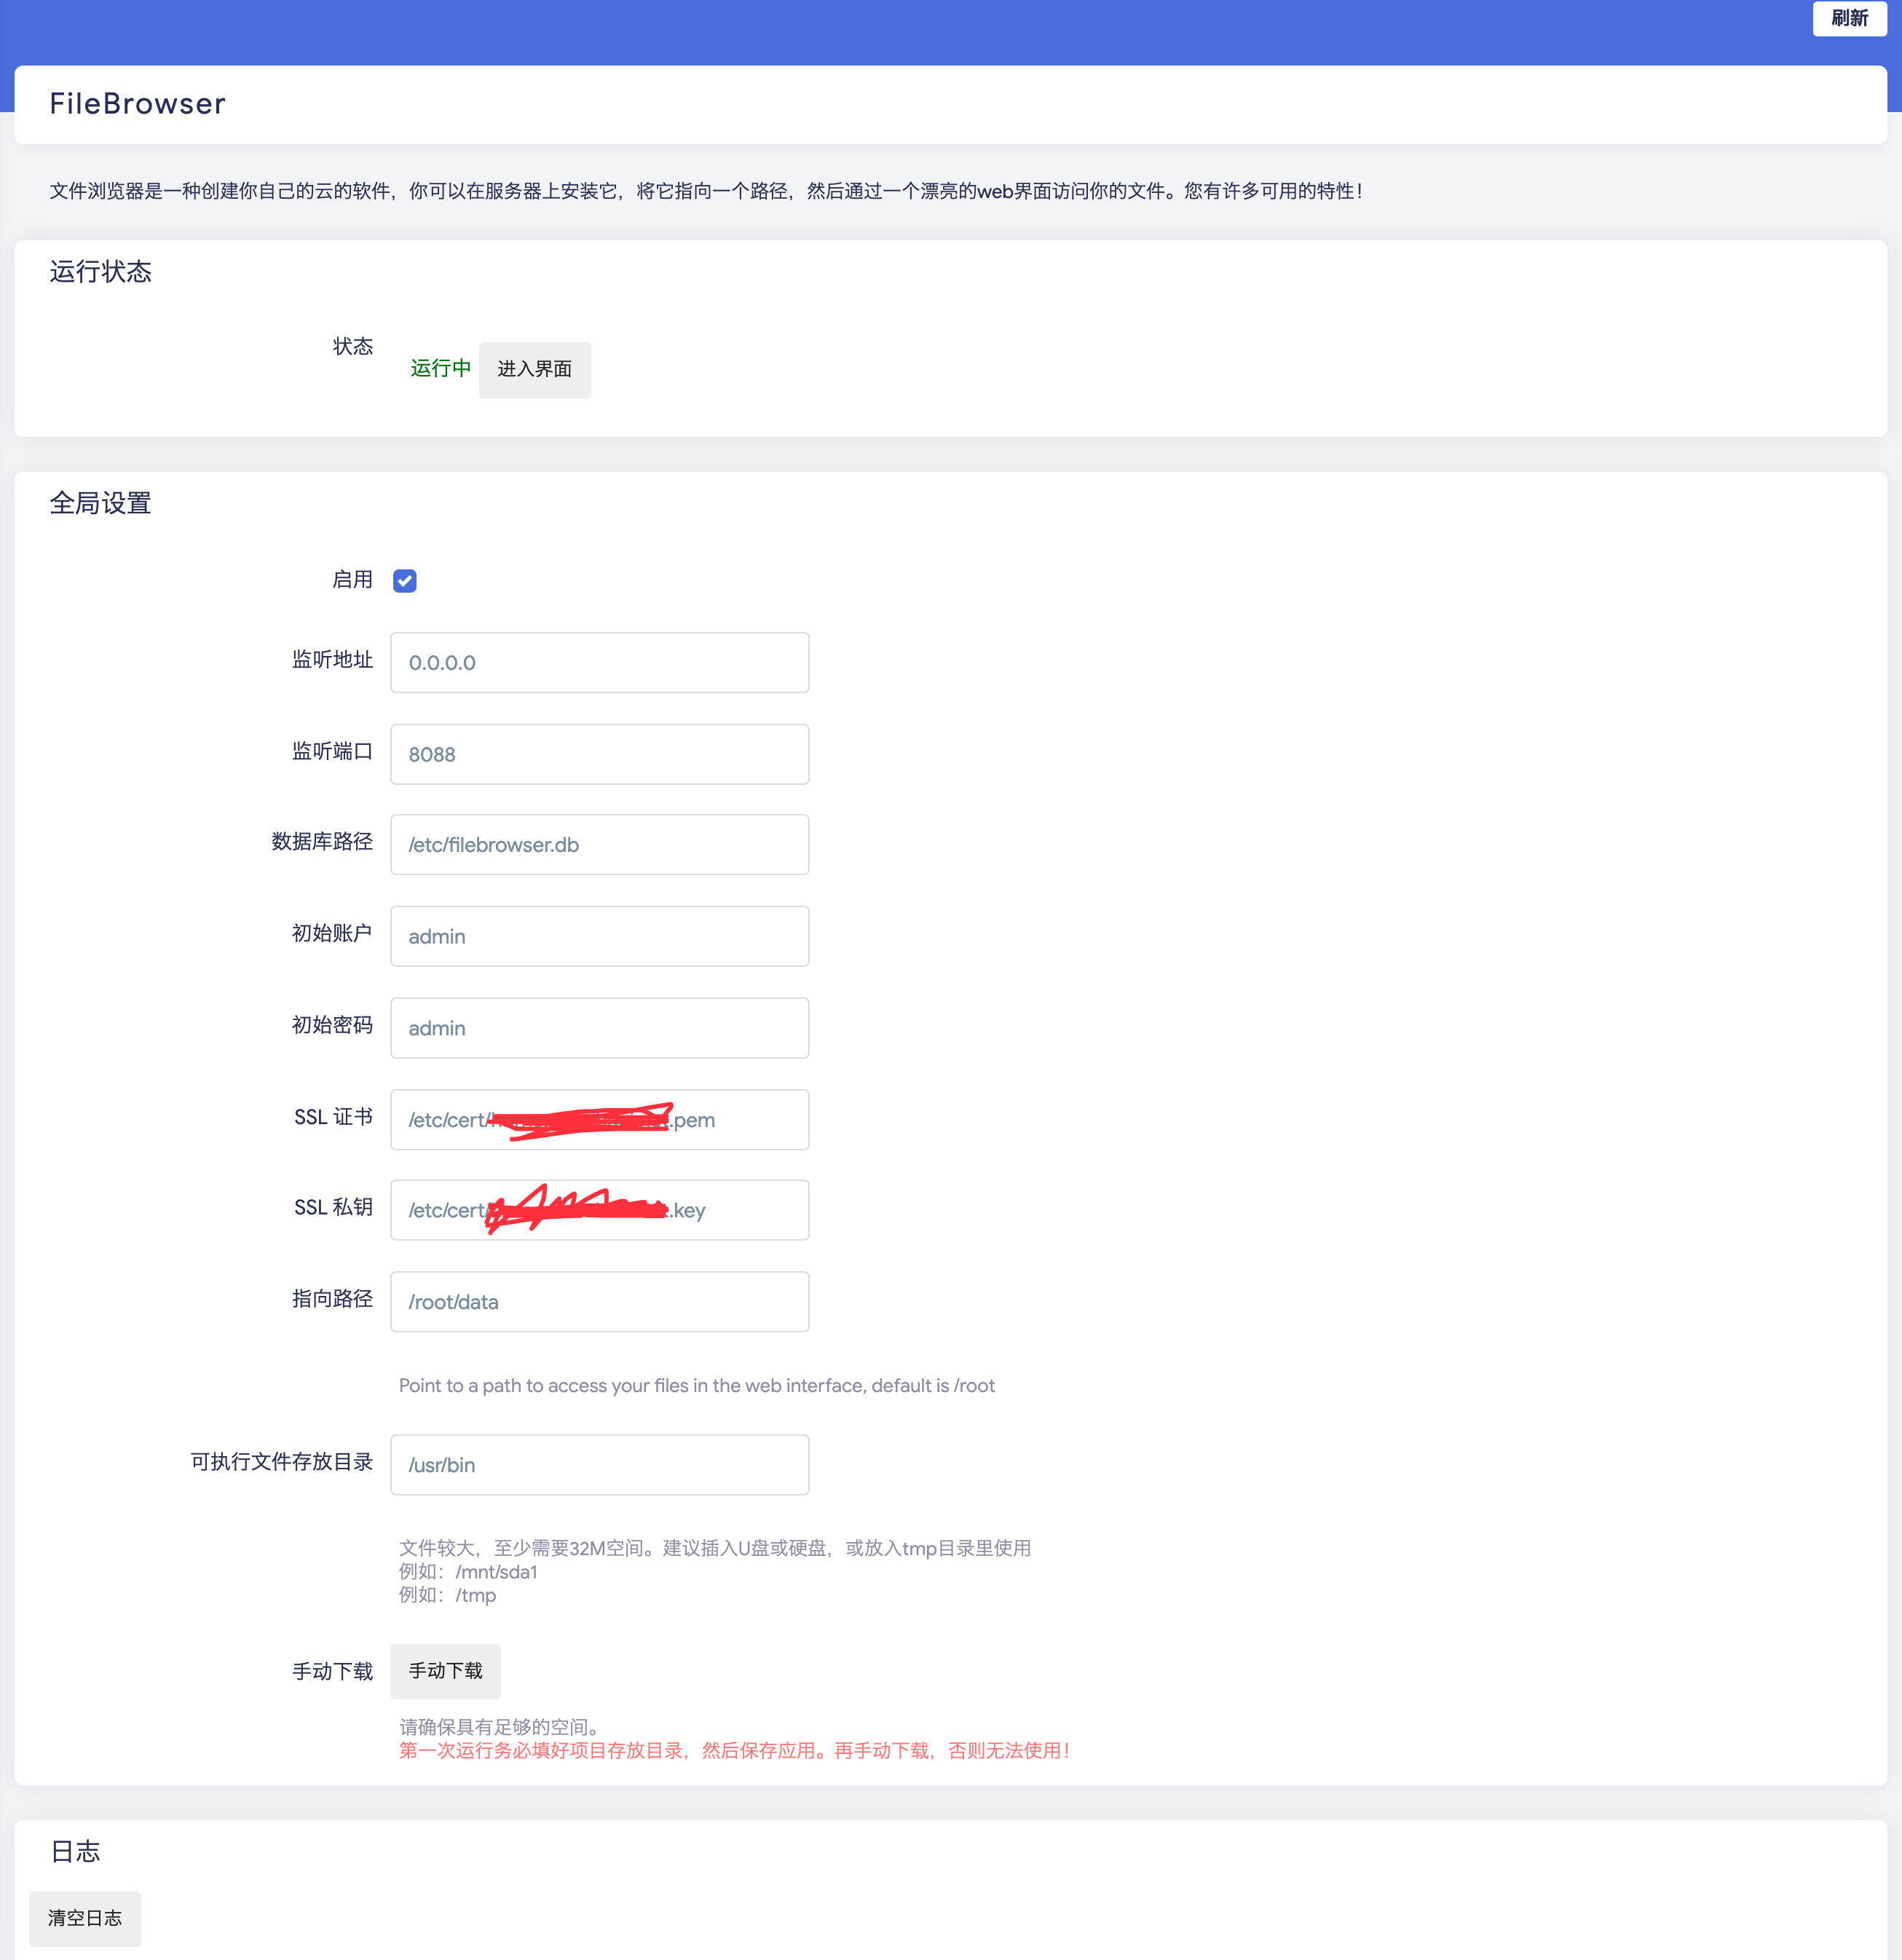Viewport: 1902px width, 1960px height.
Task: Click the 运行状态 section heading
Action: [100, 272]
